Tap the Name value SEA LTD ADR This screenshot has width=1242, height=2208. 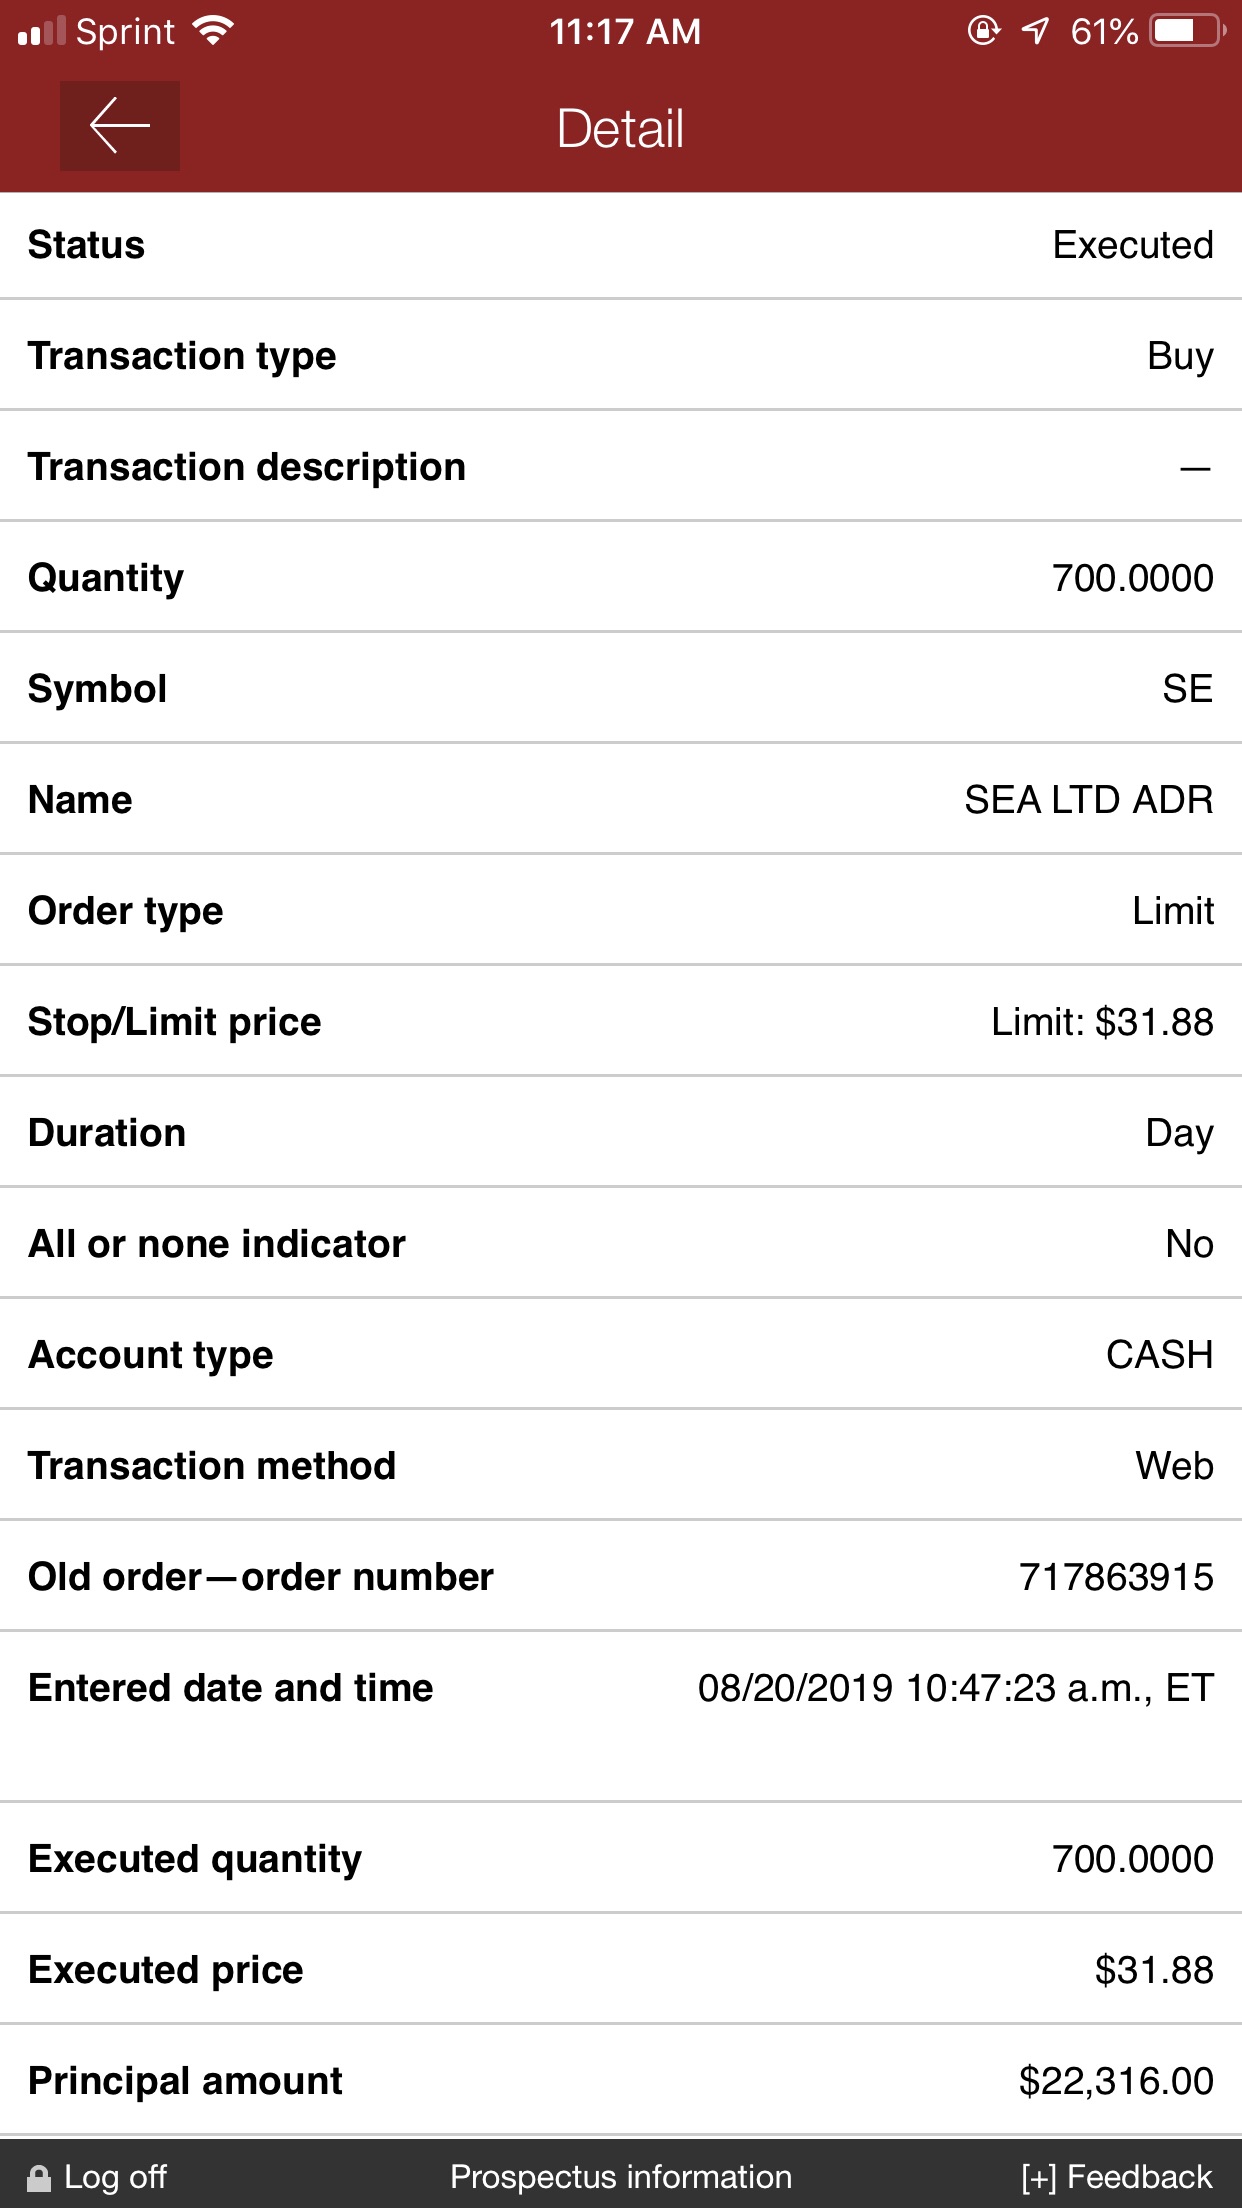(x=1089, y=800)
